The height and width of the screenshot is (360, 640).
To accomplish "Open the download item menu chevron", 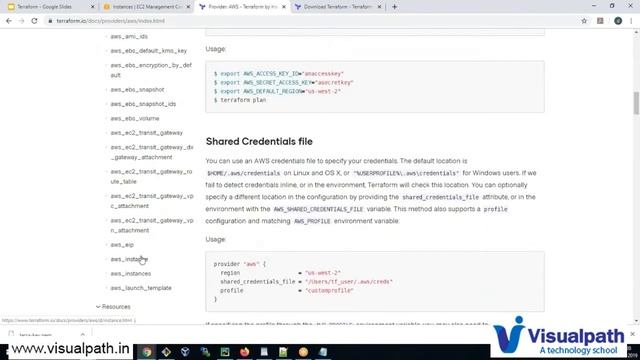I will point(83,335).
